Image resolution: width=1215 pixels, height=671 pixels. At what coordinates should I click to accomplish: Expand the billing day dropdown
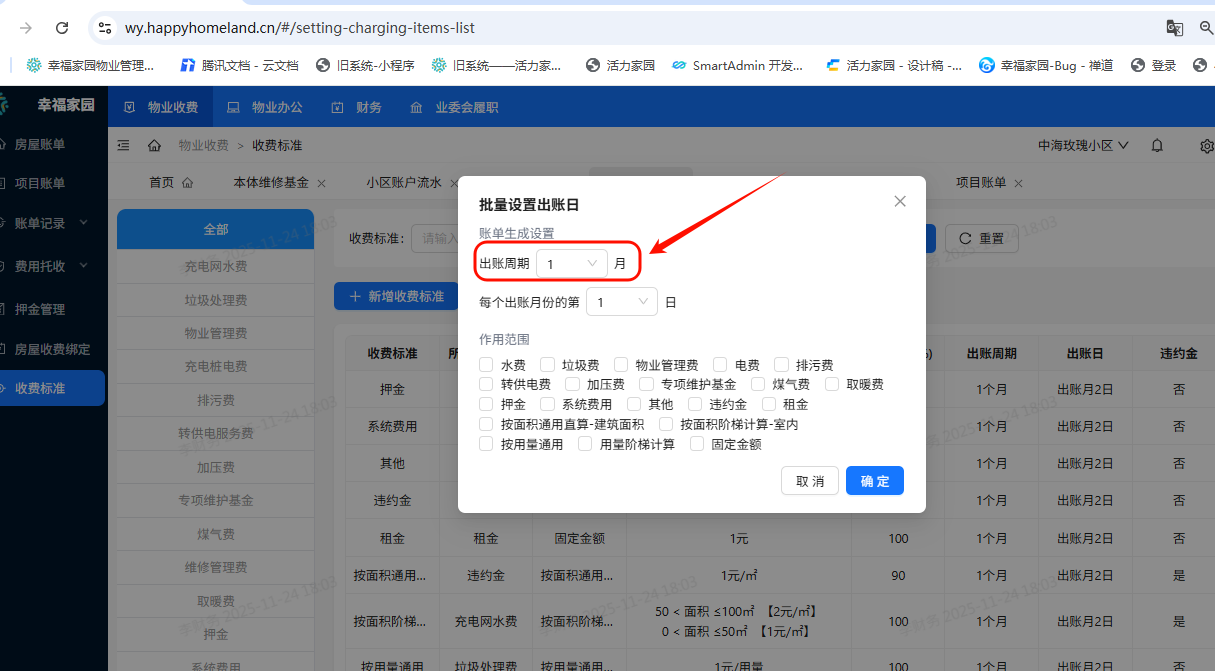click(x=621, y=300)
